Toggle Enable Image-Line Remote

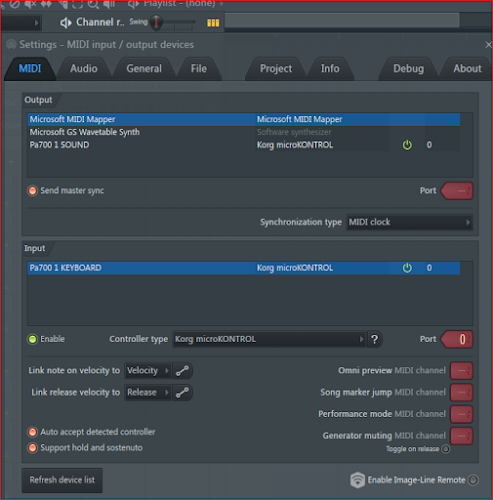(473, 480)
